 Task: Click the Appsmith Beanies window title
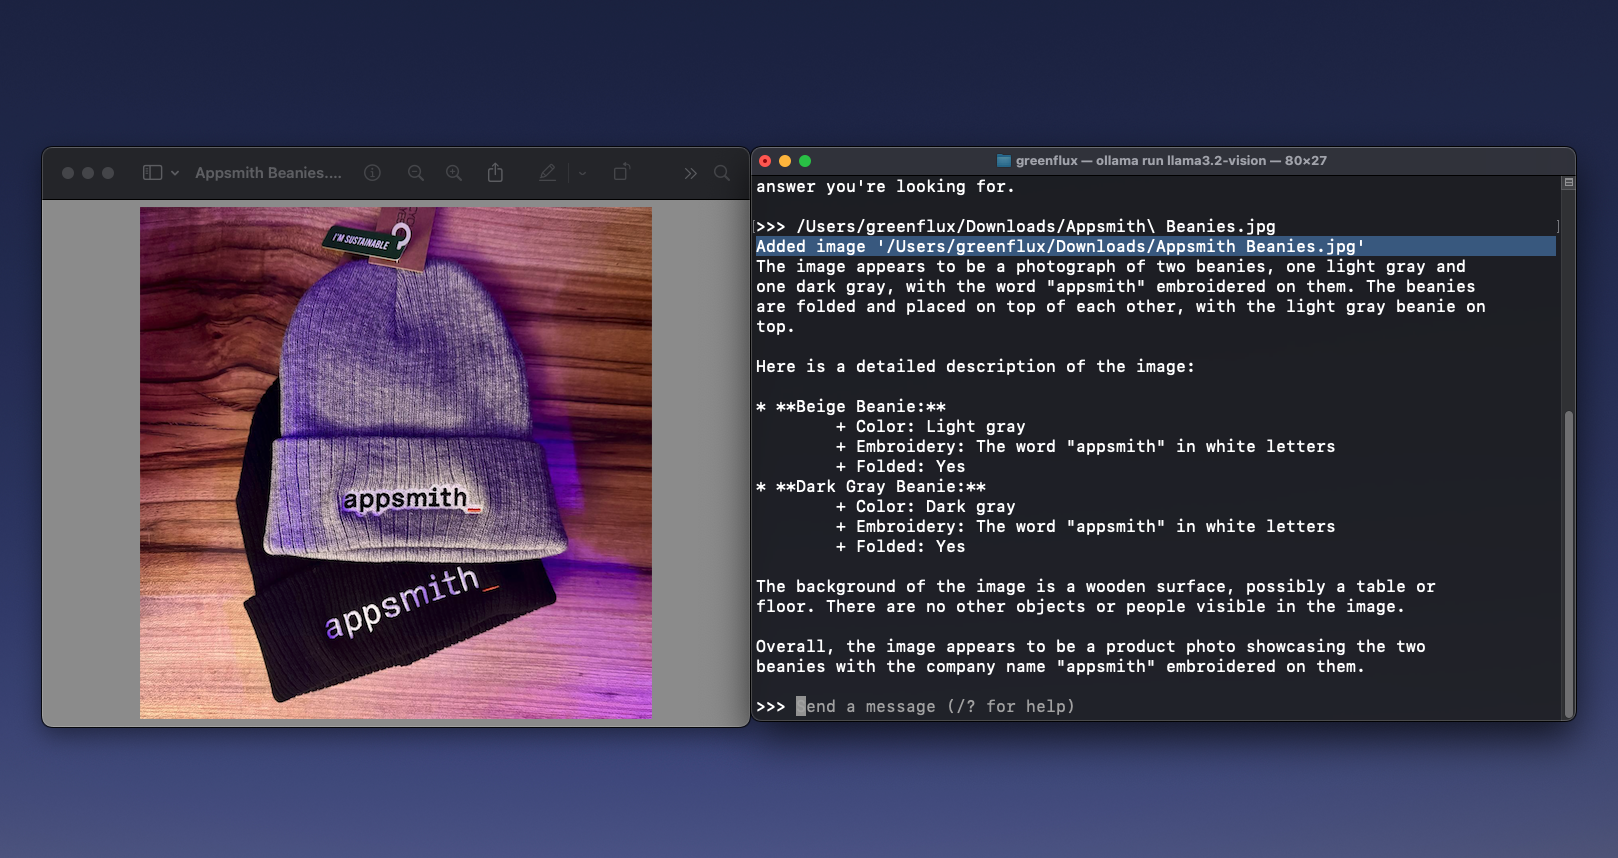tap(268, 173)
